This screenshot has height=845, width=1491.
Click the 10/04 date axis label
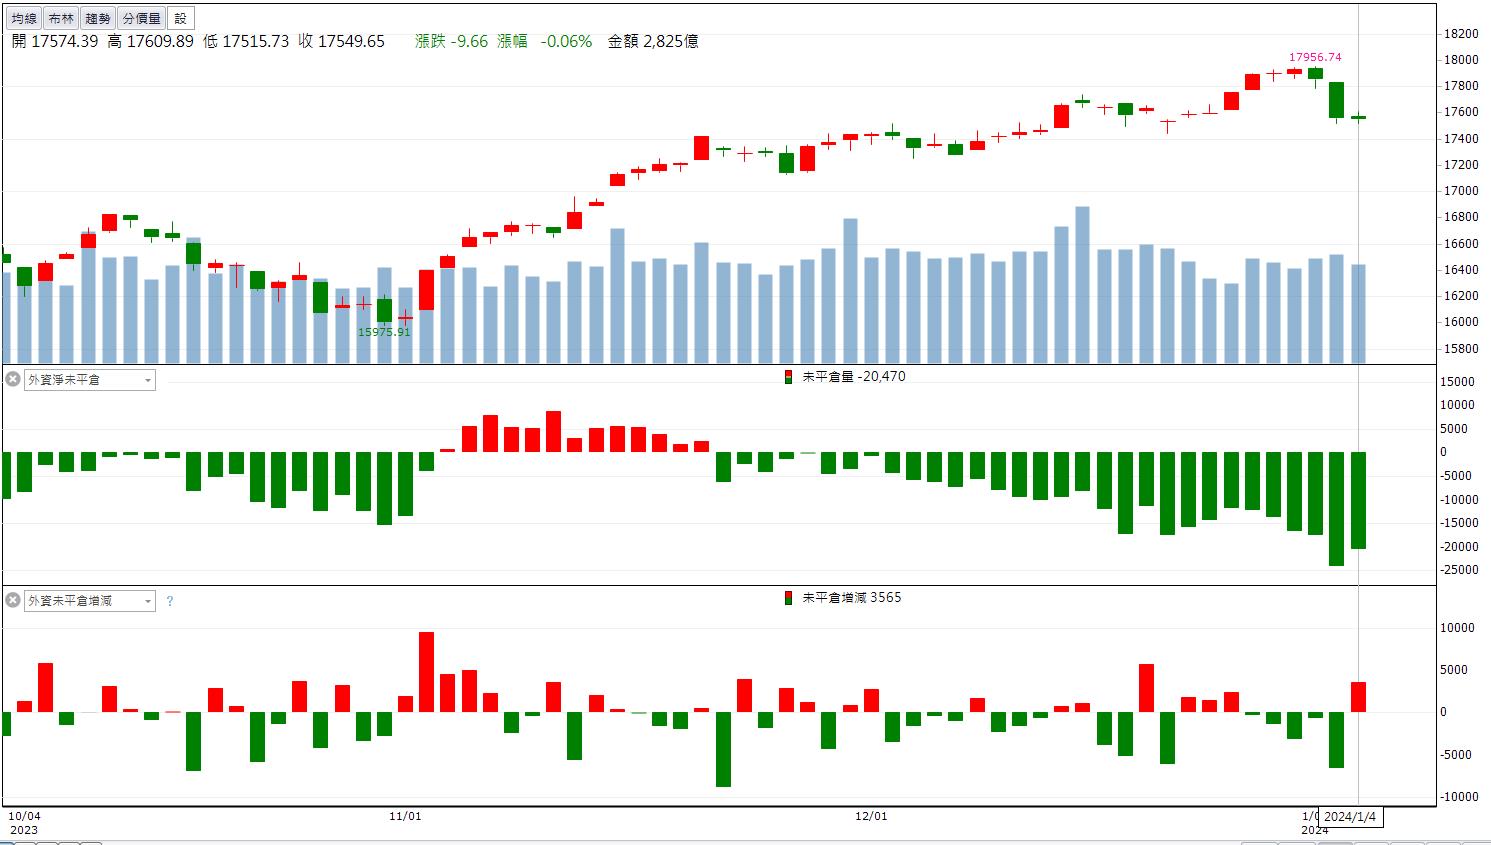tap(25, 816)
